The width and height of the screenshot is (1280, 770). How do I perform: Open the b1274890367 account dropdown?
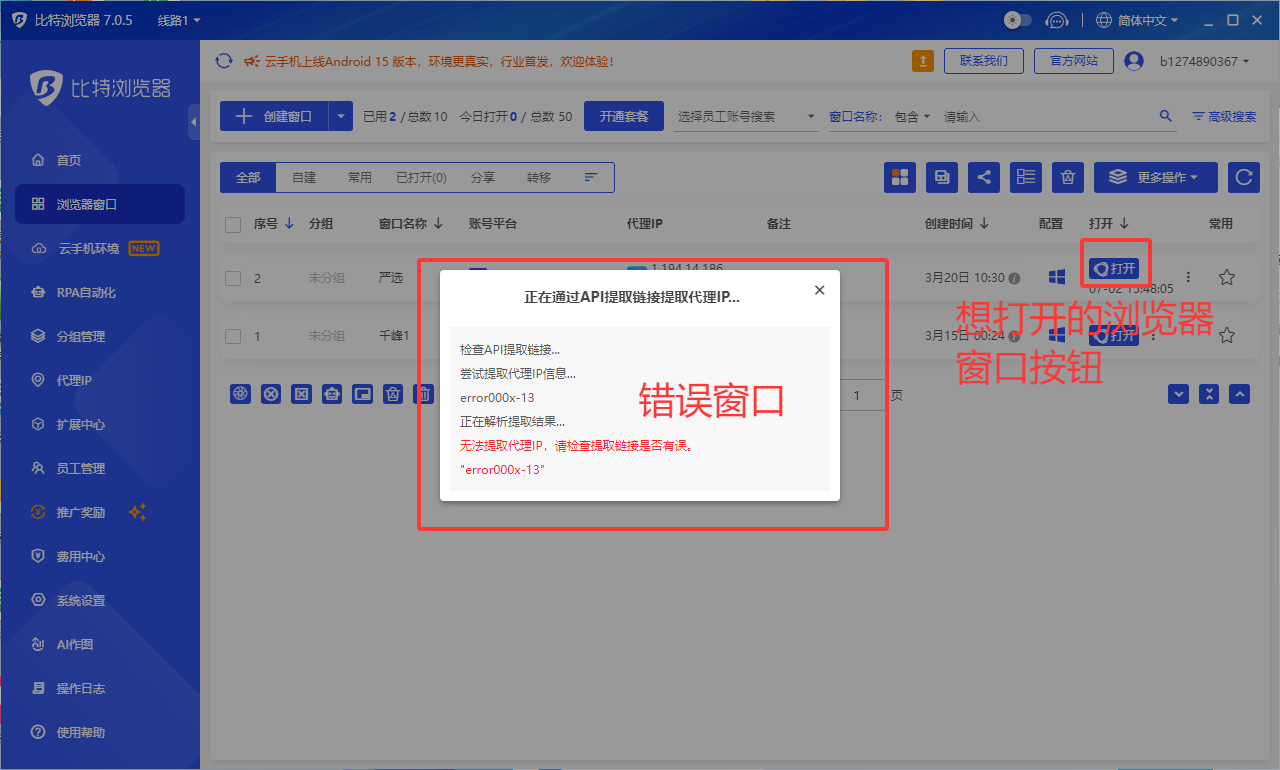1205,61
